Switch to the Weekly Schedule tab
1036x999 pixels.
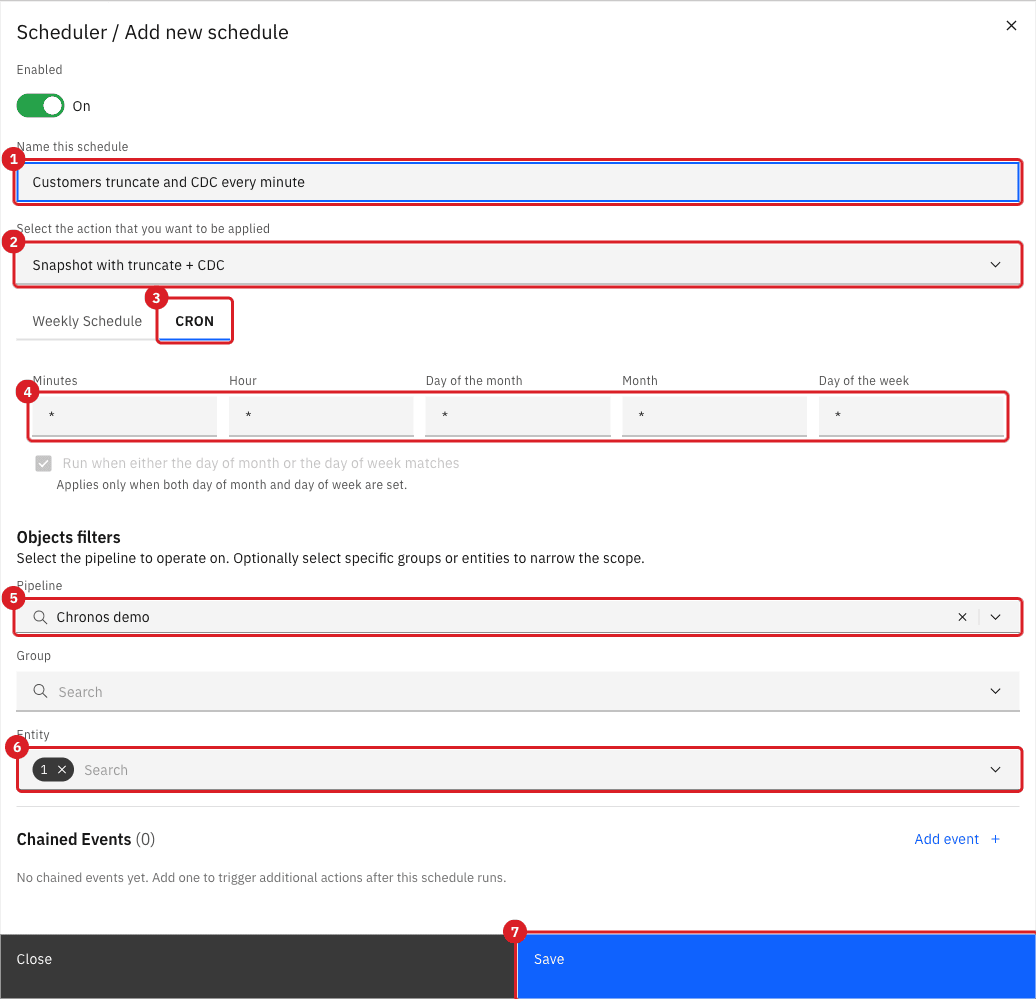point(87,321)
